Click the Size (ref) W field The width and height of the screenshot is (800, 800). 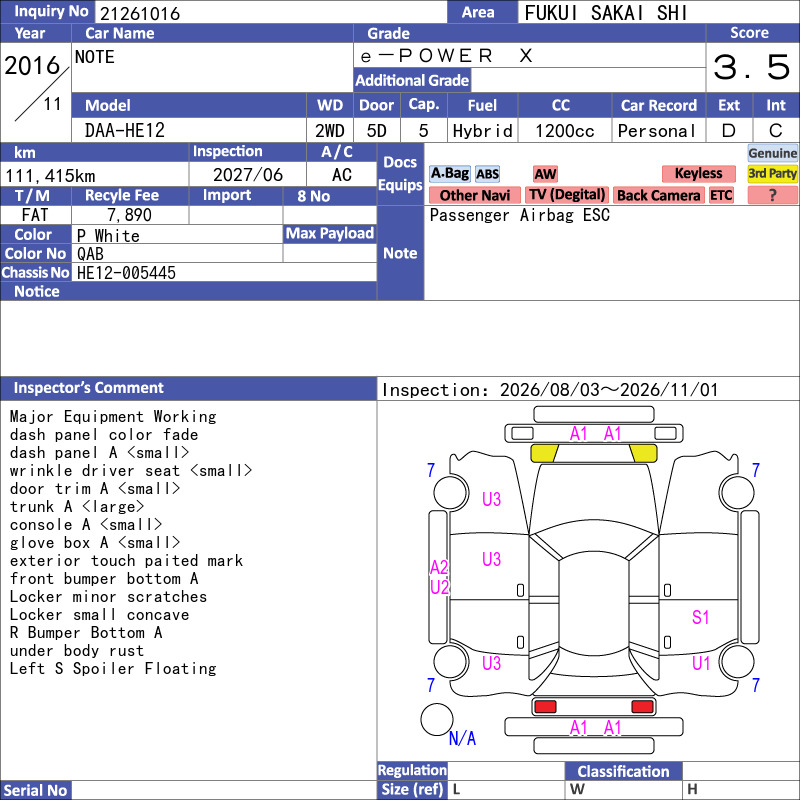(623, 789)
